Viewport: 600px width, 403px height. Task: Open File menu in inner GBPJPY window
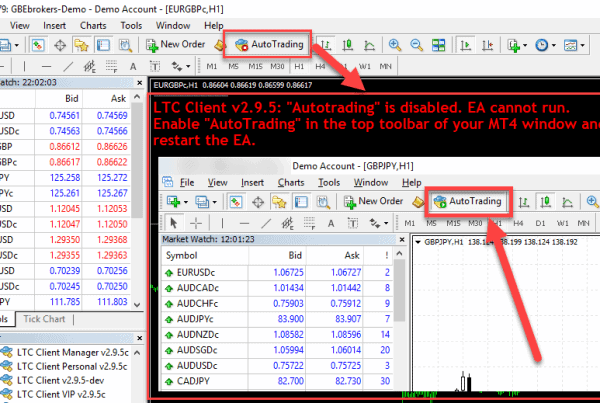pos(187,183)
